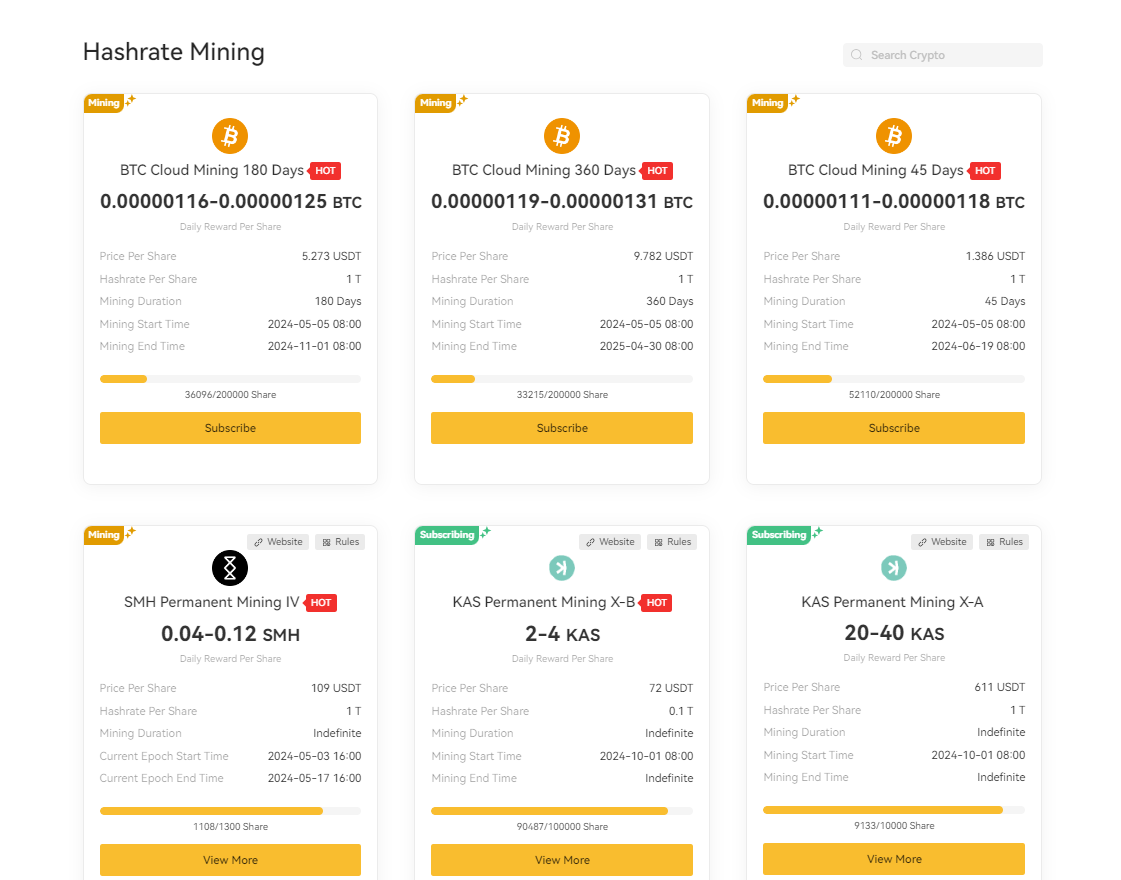Click the SMH coin logo icon
This screenshot has width=1121, height=880.
pos(229,568)
